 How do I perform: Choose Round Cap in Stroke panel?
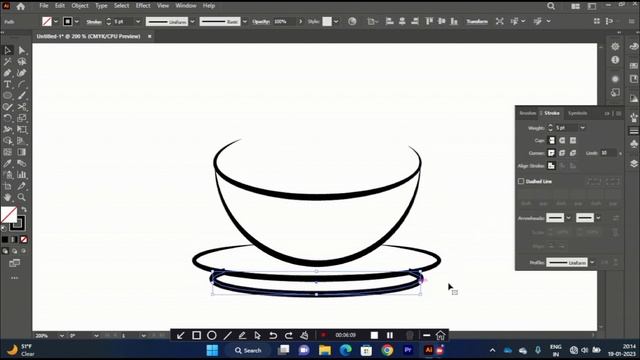[x=562, y=140]
